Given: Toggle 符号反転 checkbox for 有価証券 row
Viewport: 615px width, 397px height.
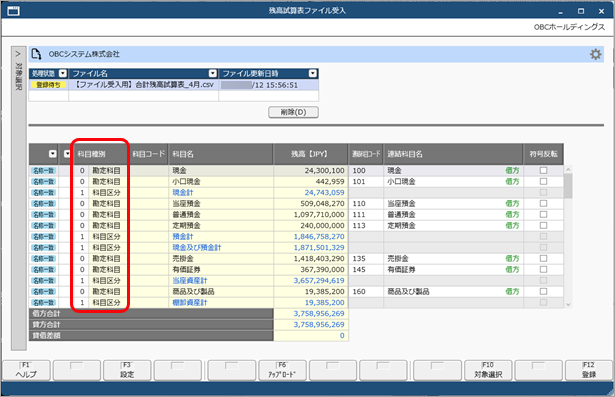Looking at the screenshot, I should click(543, 269).
